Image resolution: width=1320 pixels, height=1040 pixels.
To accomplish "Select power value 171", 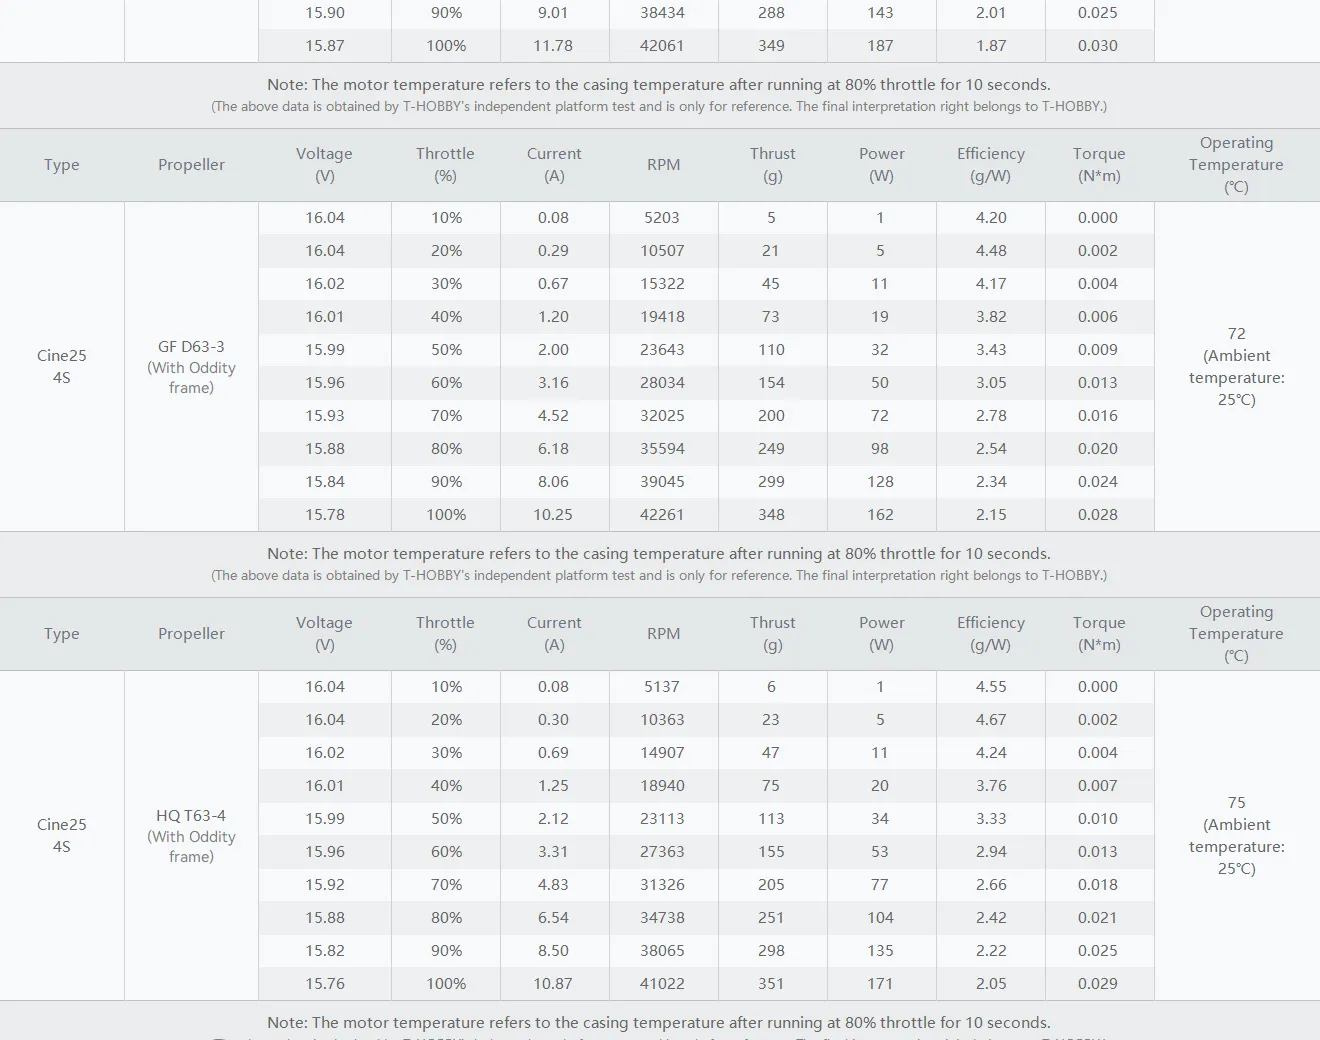I will point(880,983).
